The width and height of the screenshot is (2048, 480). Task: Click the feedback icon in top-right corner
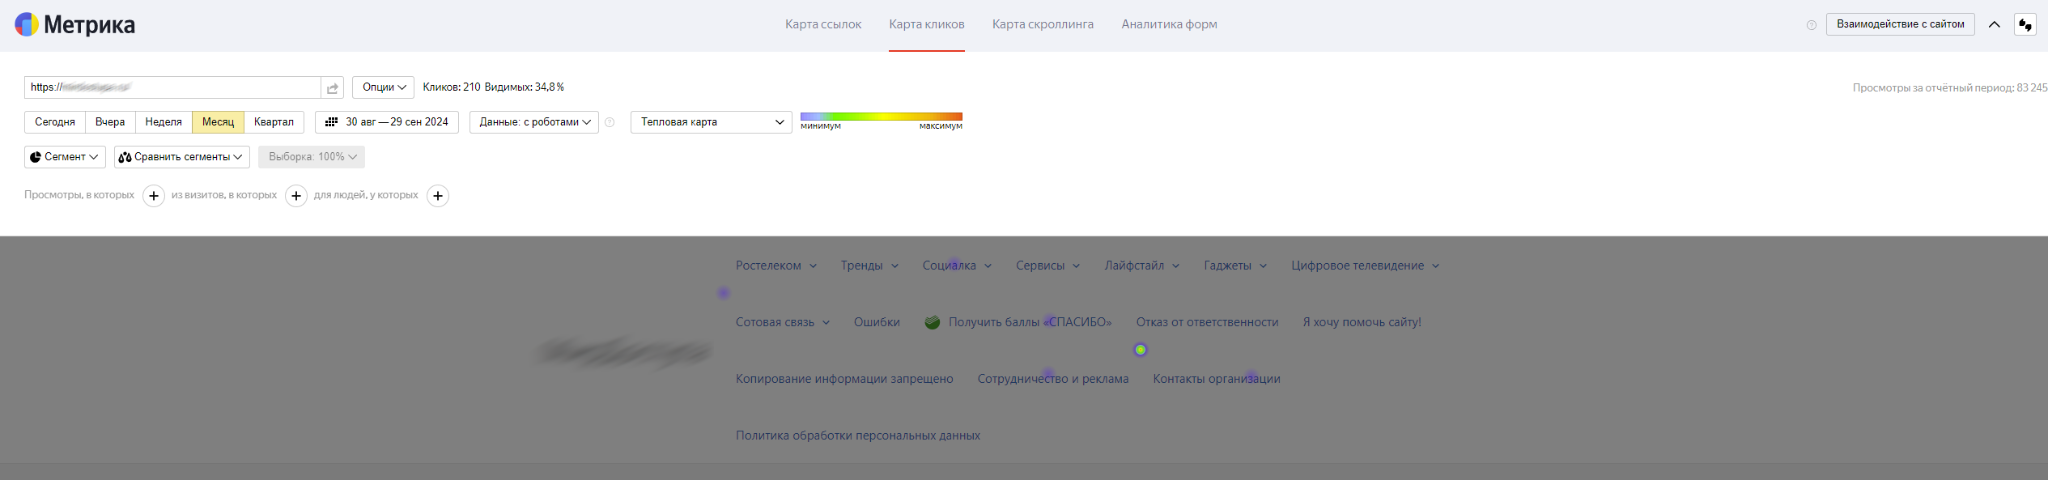click(x=2025, y=25)
